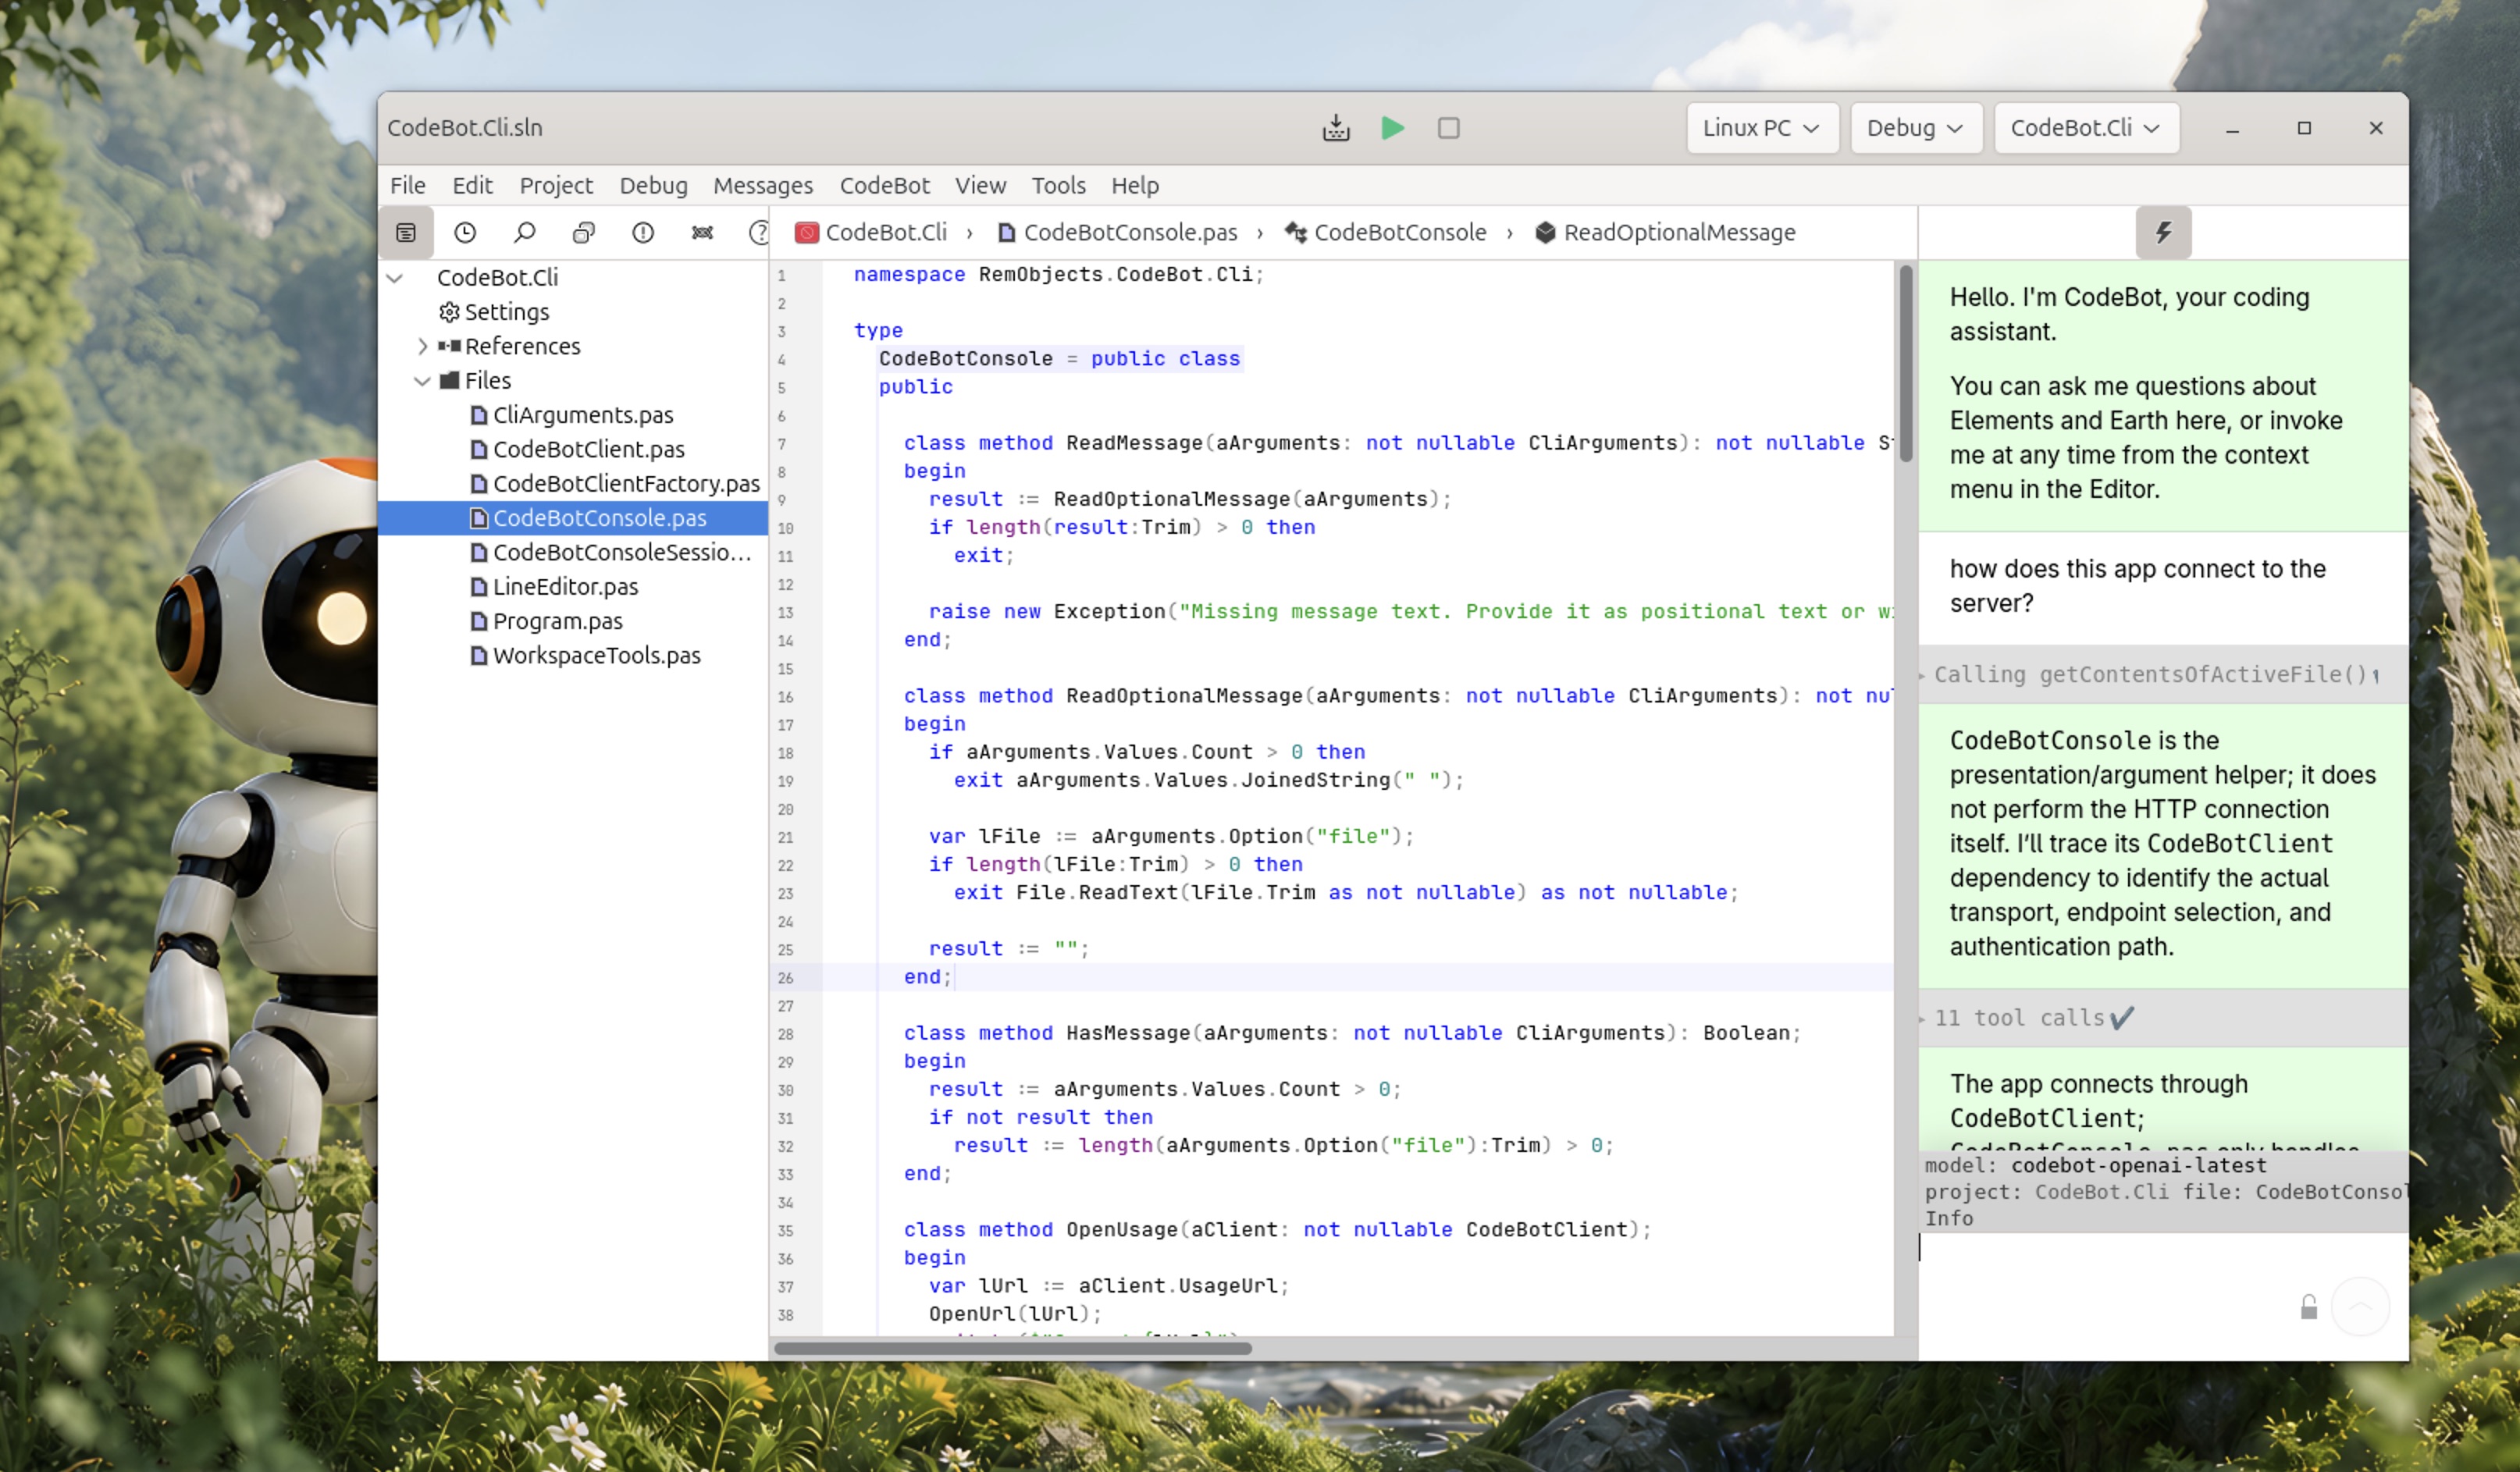
Task: Click the Files folder icon
Action: pyautogui.click(x=449, y=380)
